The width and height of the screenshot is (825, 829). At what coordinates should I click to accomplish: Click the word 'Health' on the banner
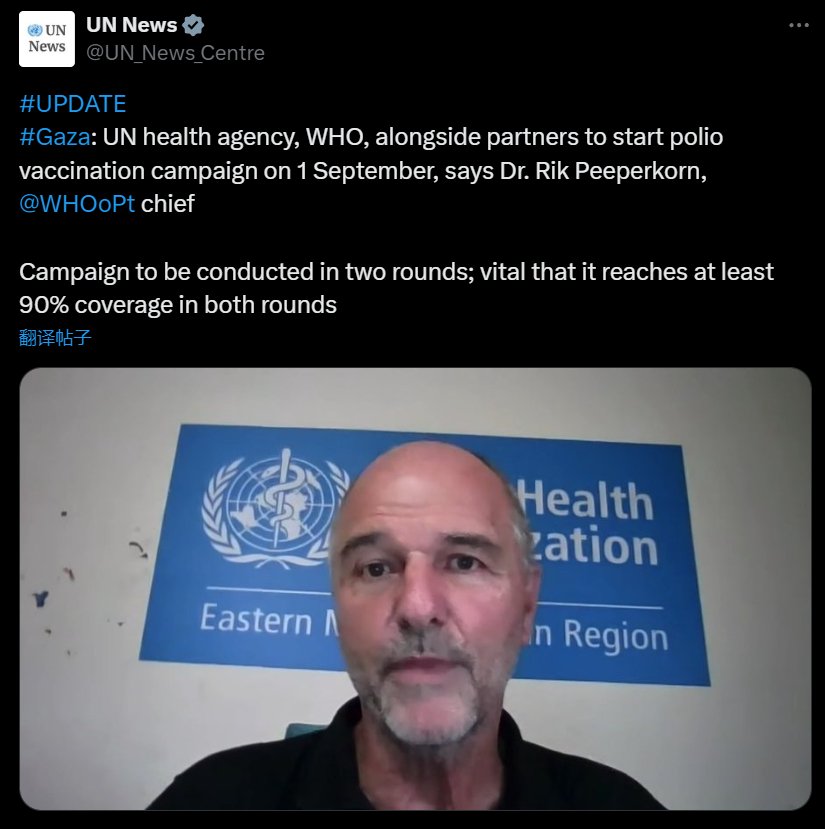[x=587, y=500]
